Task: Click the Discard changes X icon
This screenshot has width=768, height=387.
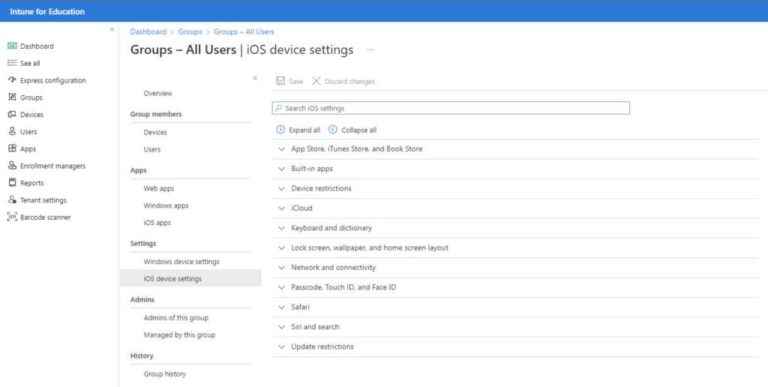Action: [x=316, y=81]
